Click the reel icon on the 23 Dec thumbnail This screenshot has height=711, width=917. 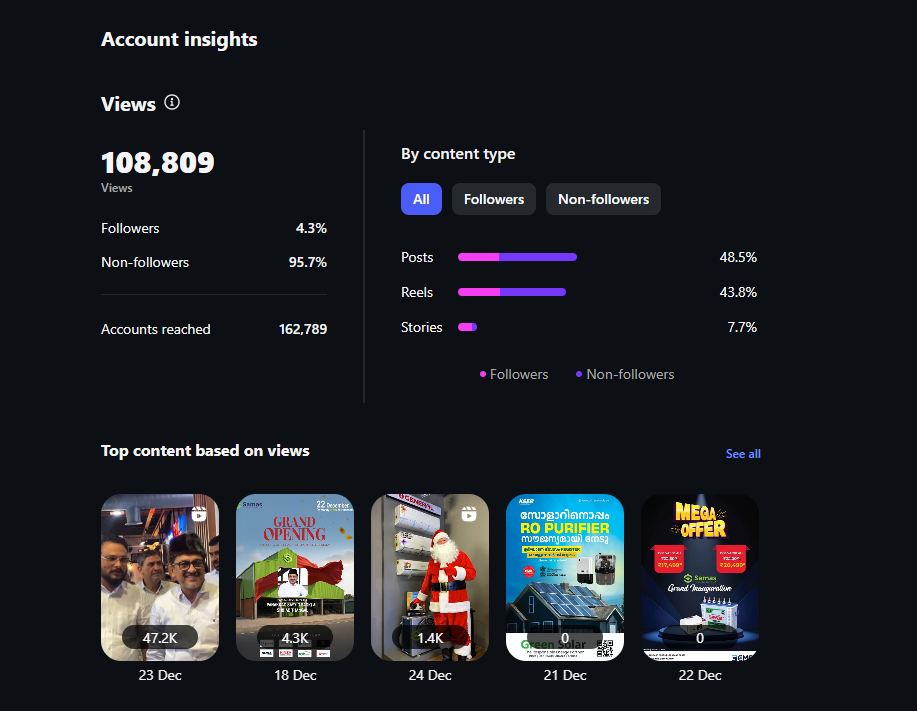point(199,514)
